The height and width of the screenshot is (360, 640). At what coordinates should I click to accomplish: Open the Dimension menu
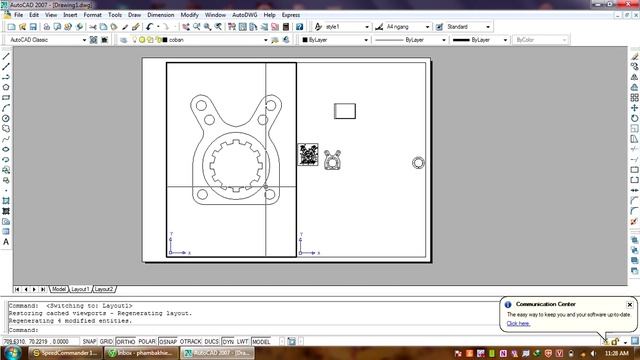point(160,15)
